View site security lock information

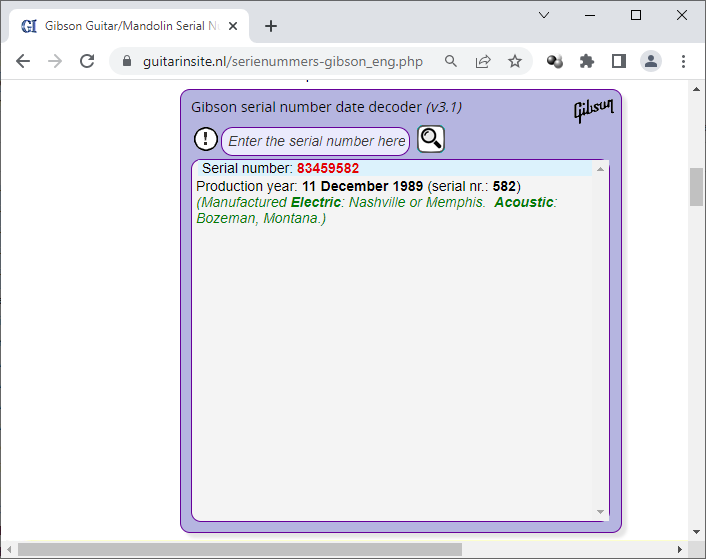click(x=127, y=61)
